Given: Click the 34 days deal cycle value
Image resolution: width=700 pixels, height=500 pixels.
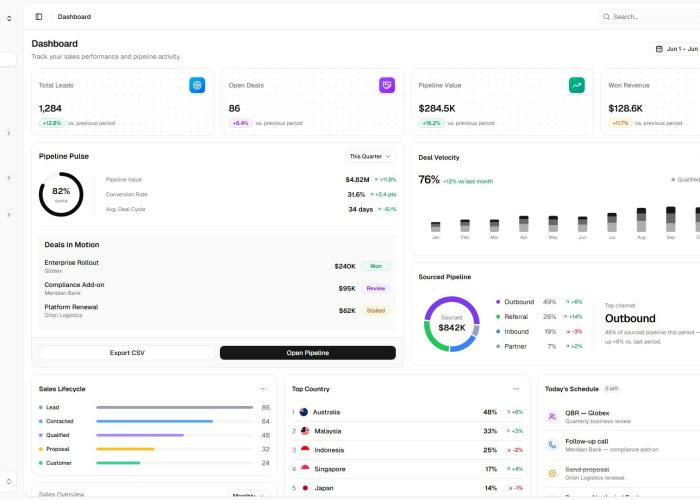Looking at the screenshot, I should click(360, 209).
